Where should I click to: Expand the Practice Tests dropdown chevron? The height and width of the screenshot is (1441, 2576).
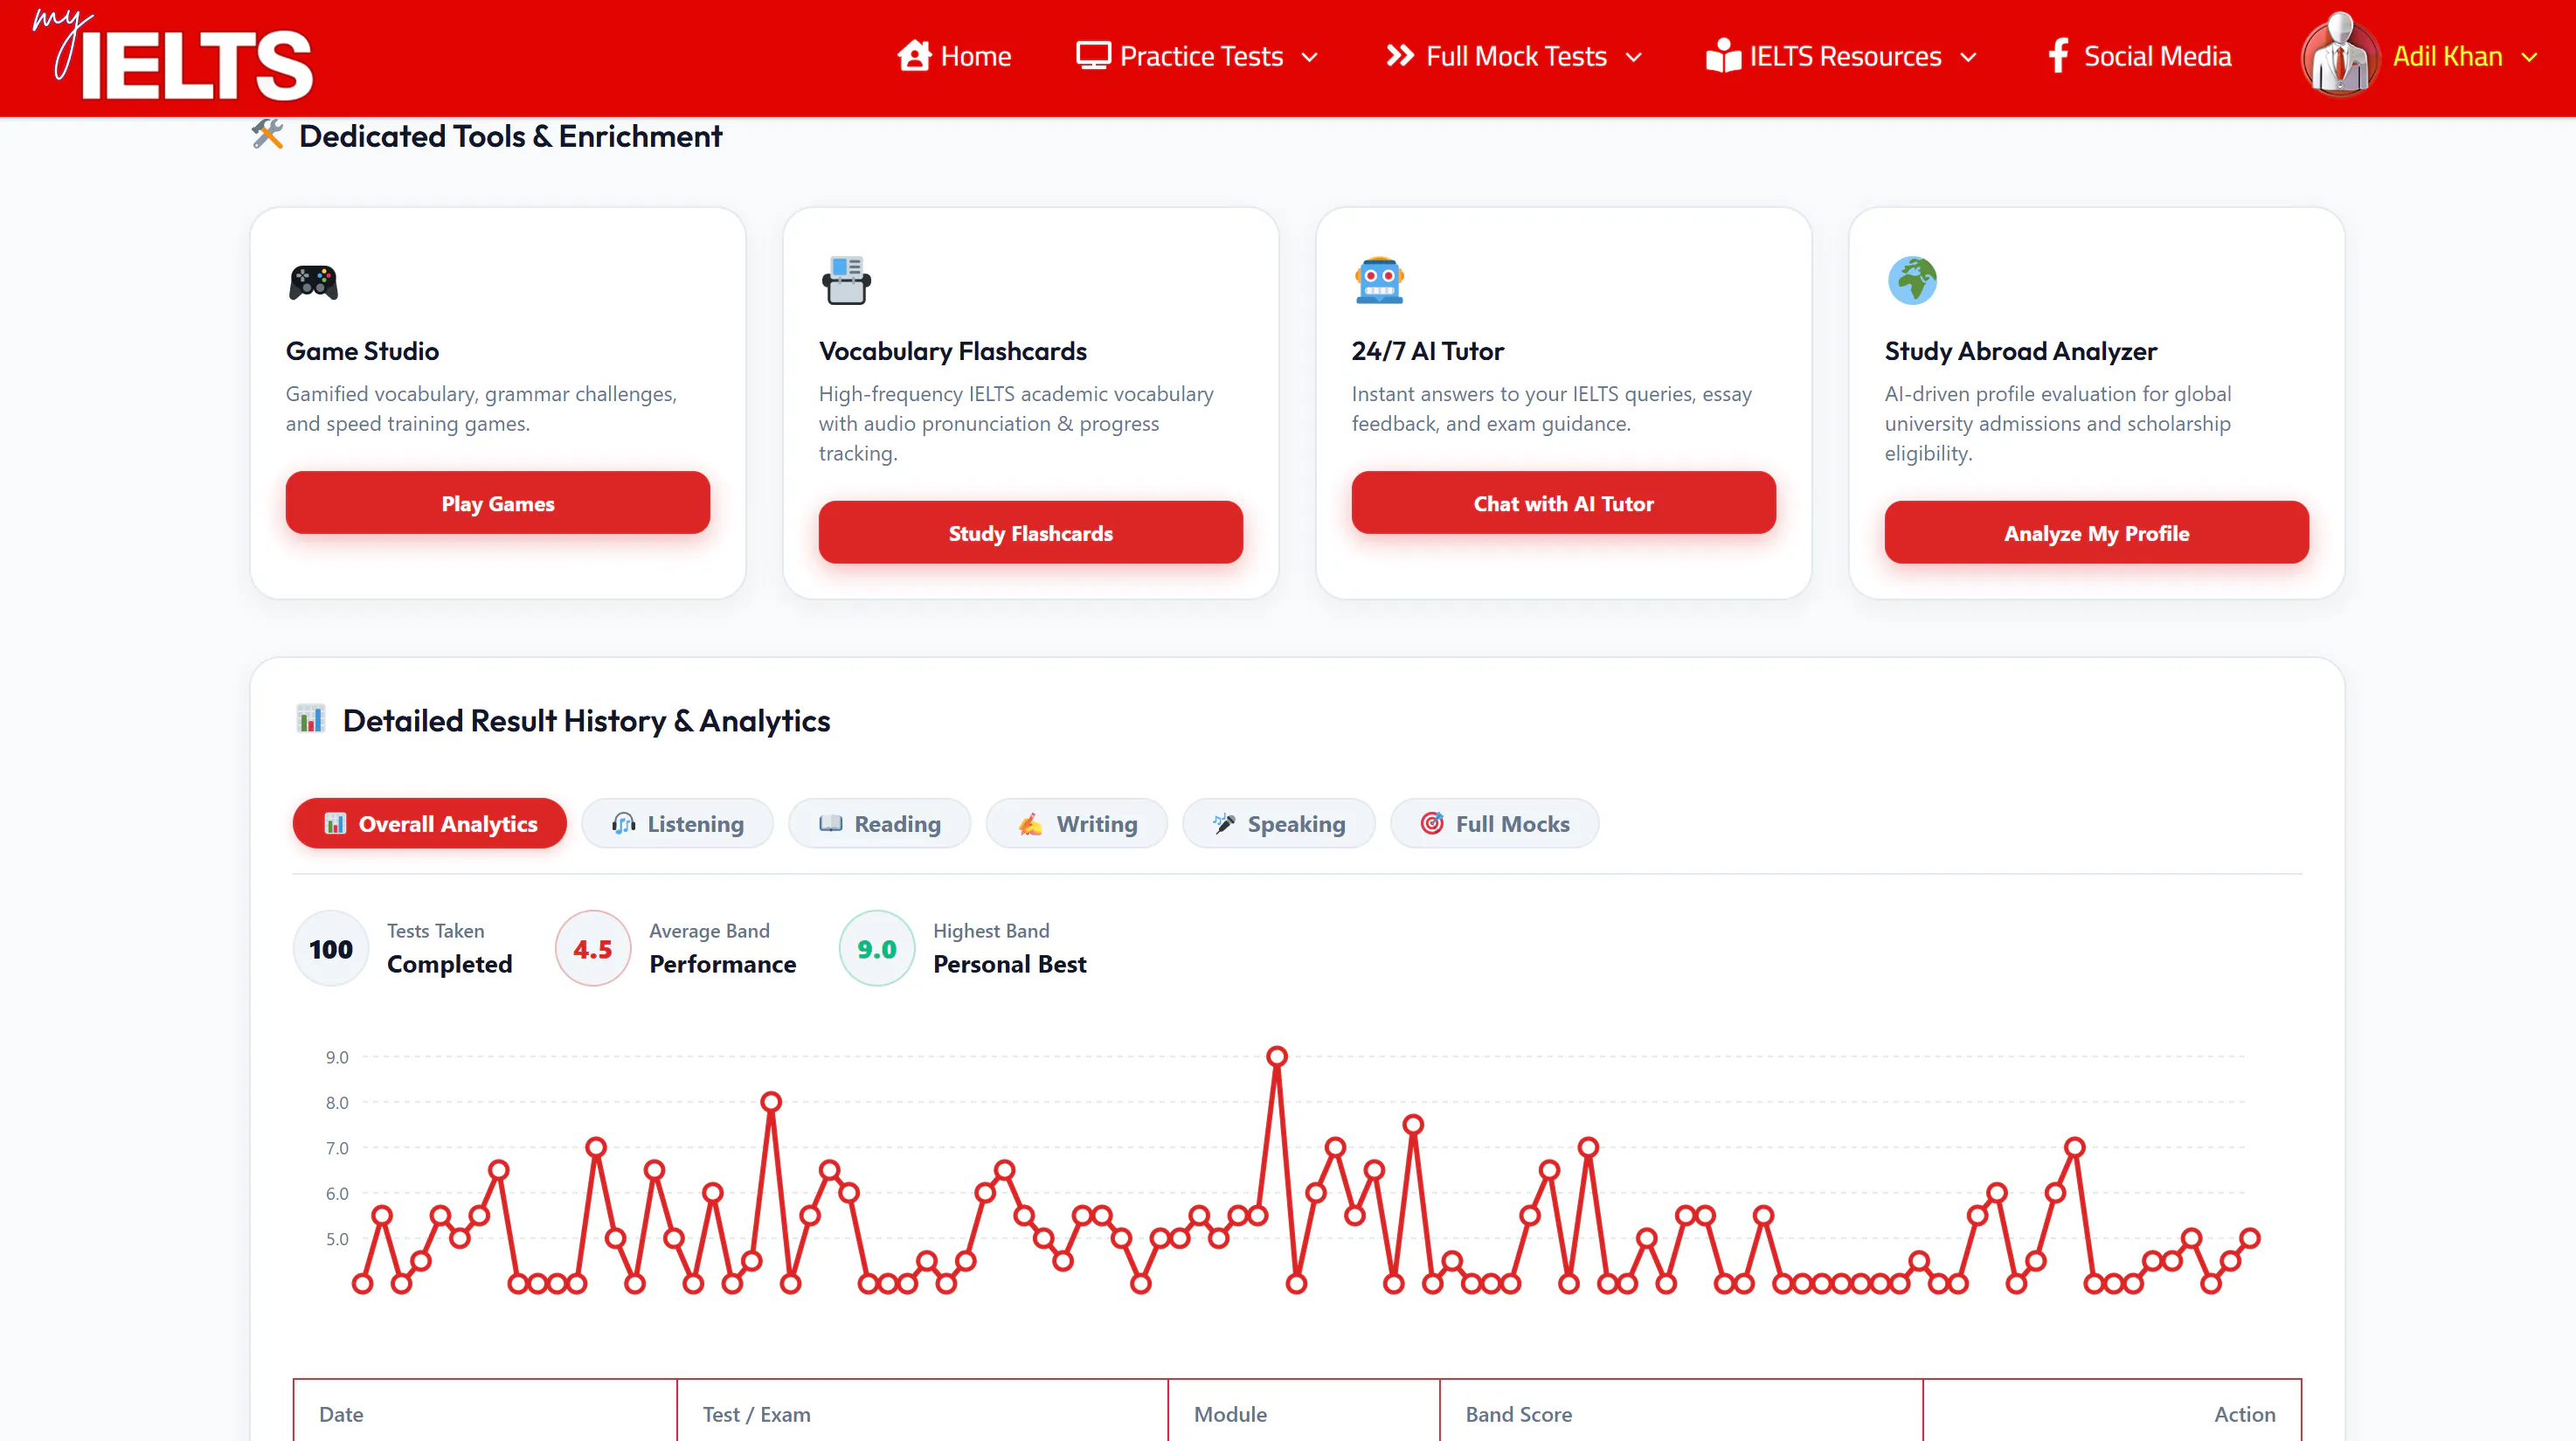point(1310,58)
